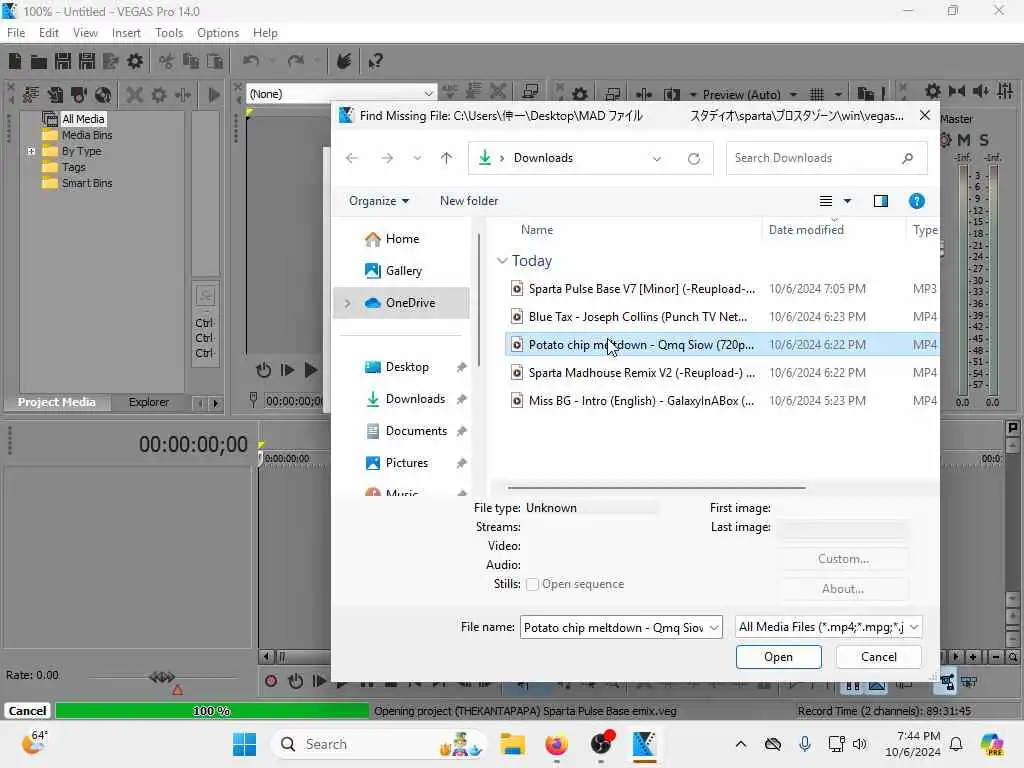Click the microphone icon in system tray
Screen dimensions: 1024x768
tap(805, 744)
